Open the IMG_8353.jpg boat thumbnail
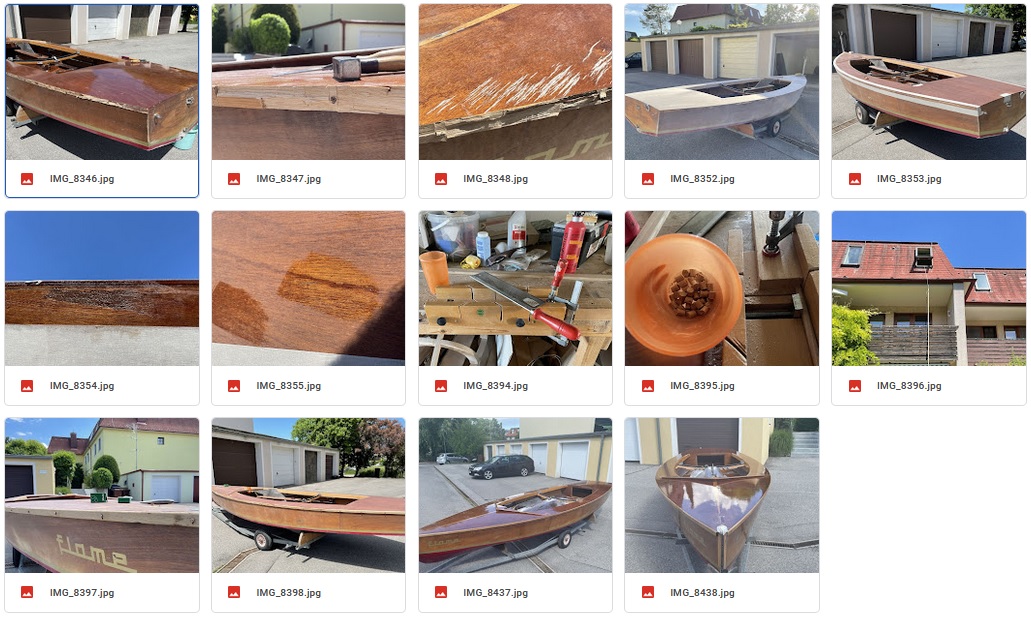Screen dimensions: 1031x619 coord(928,82)
